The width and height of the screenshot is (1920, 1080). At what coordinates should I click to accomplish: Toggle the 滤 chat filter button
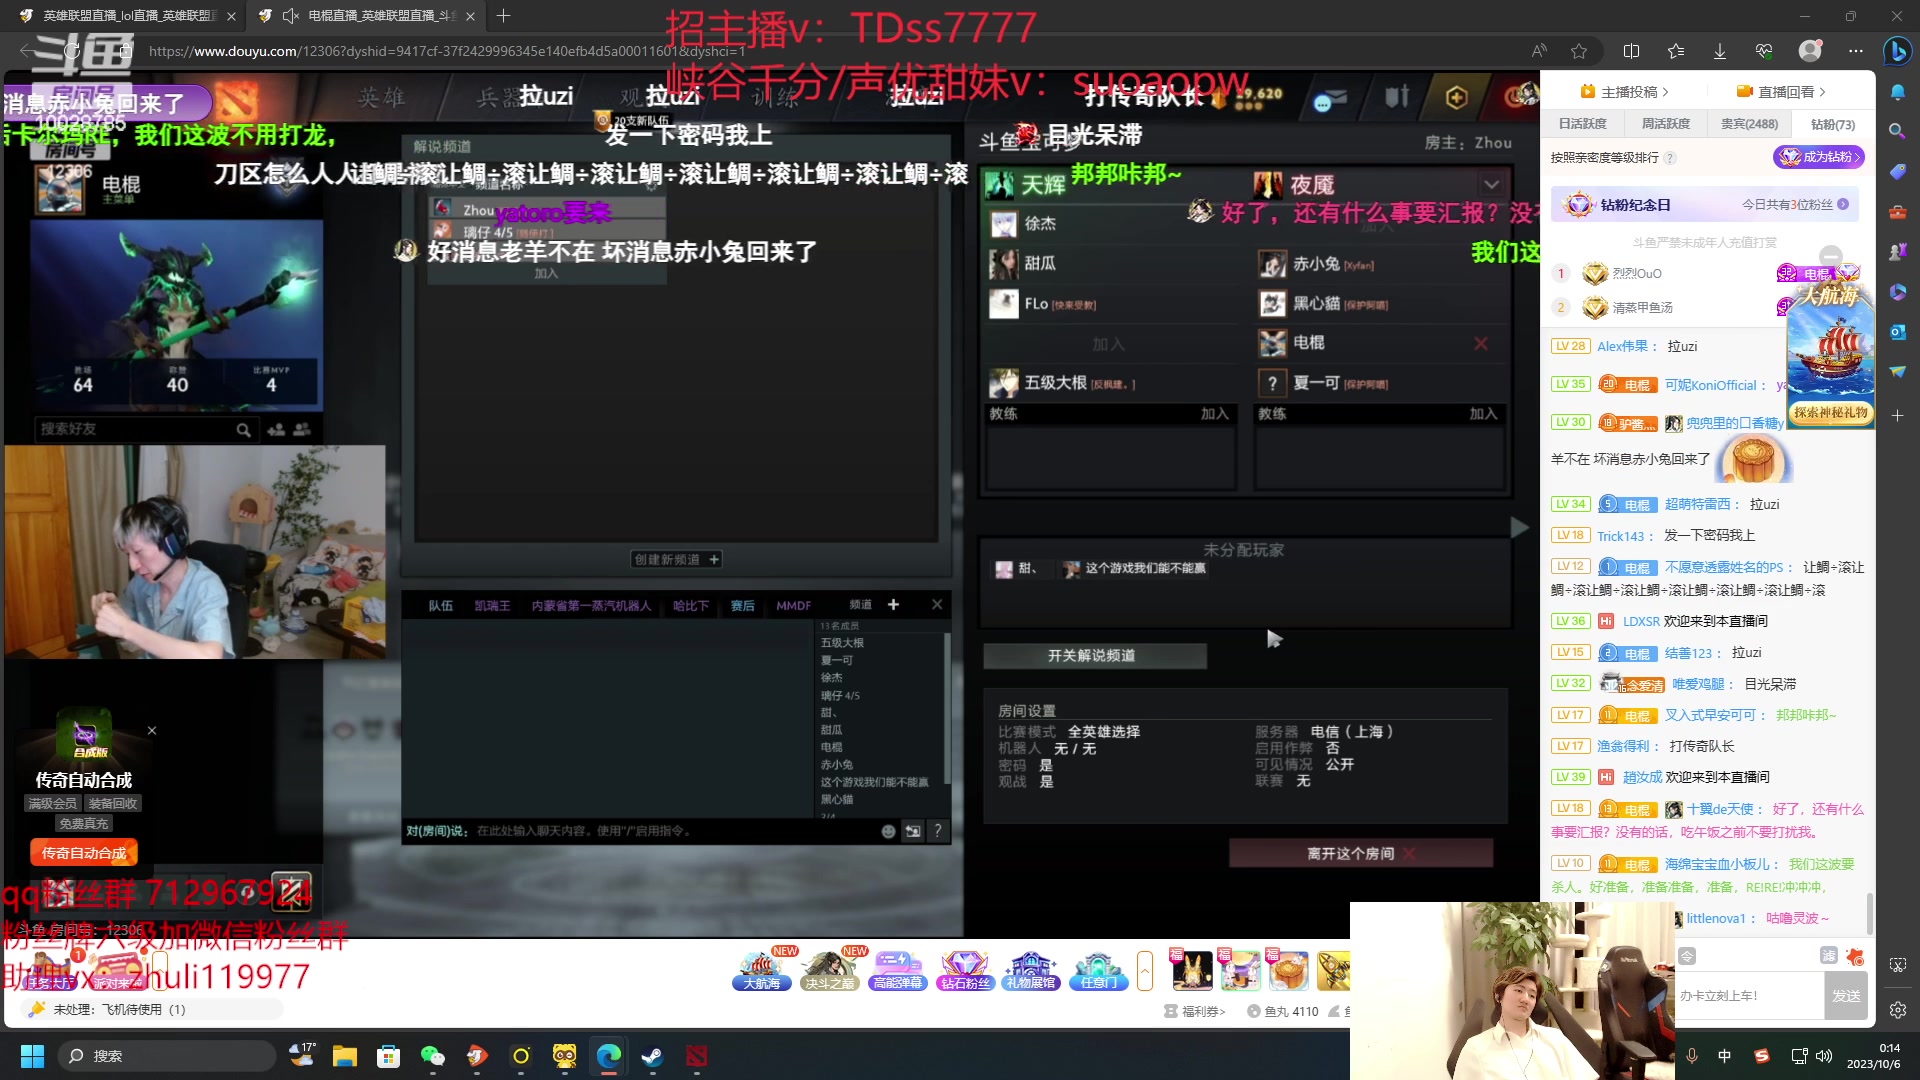click(x=1828, y=956)
